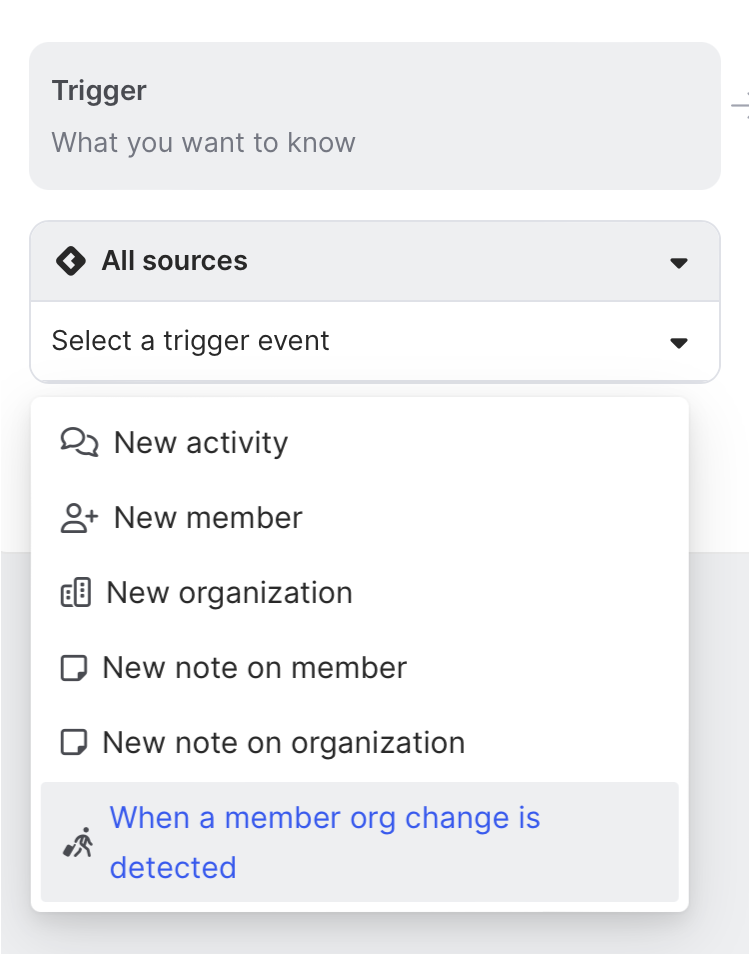Click the arrow icon right of Trigger card

point(741,104)
